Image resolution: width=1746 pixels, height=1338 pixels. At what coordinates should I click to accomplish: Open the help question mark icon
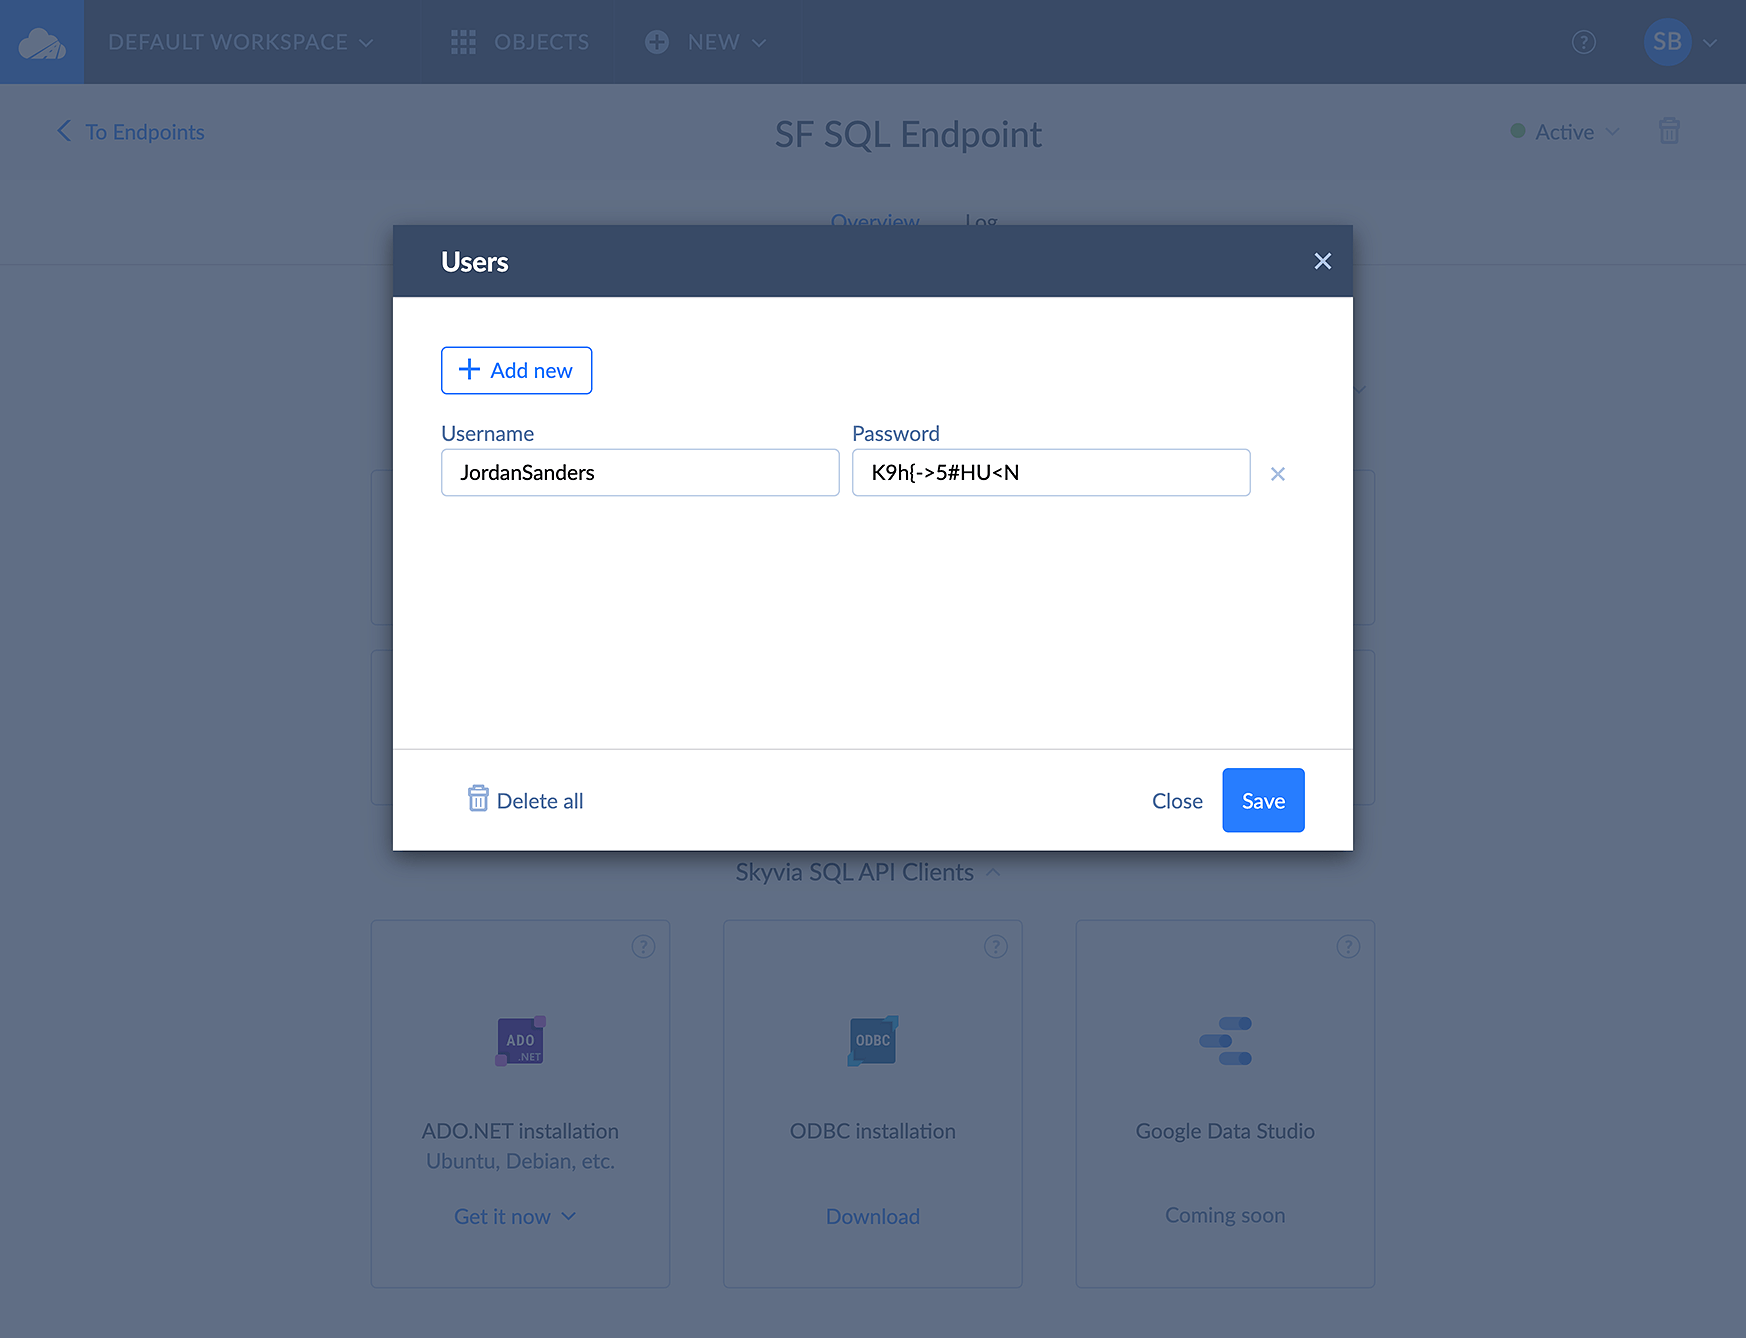(1583, 42)
